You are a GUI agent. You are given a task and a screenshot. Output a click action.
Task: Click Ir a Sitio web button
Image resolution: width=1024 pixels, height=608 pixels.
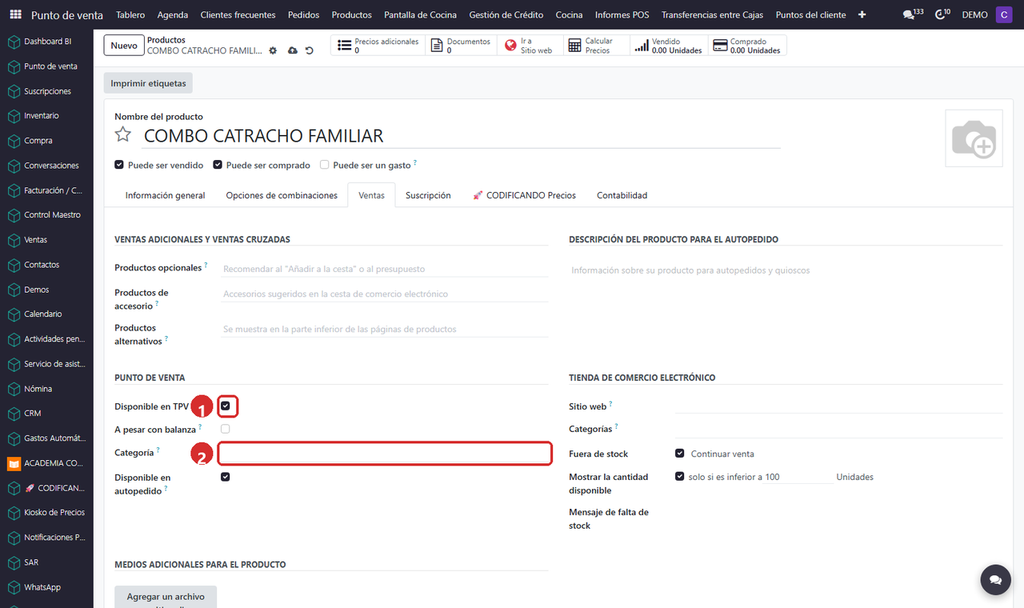pos(530,45)
